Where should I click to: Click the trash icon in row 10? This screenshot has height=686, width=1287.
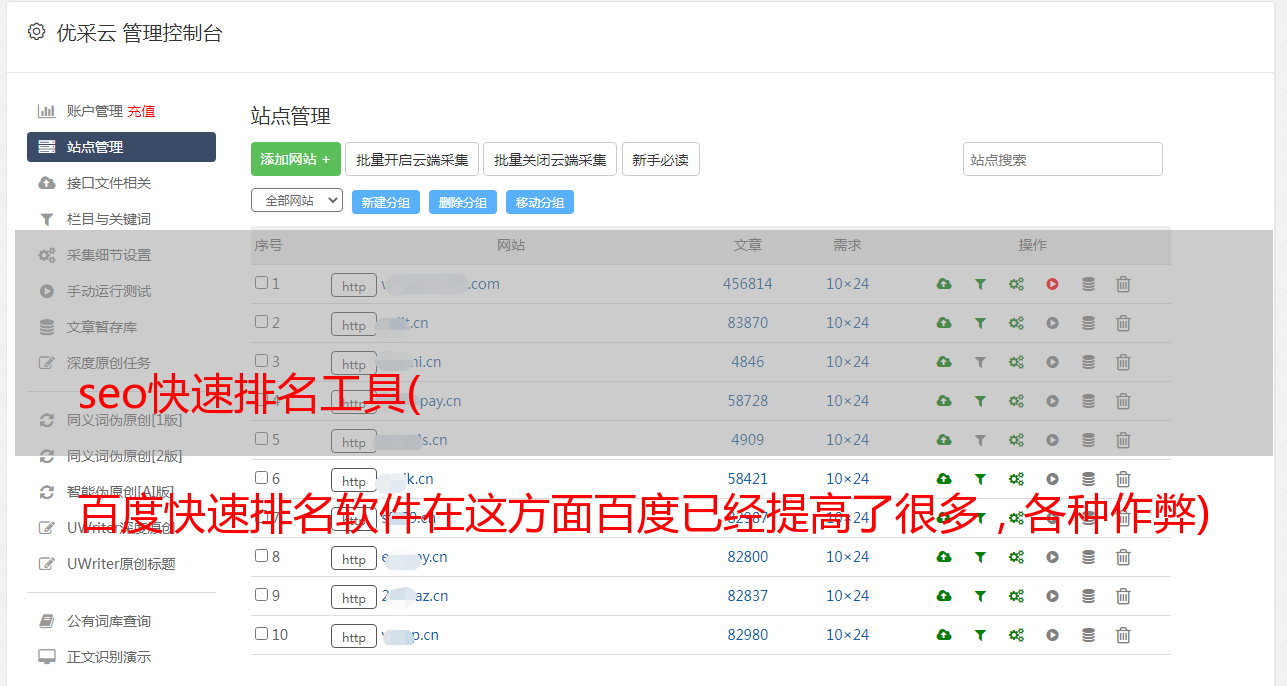(1123, 635)
